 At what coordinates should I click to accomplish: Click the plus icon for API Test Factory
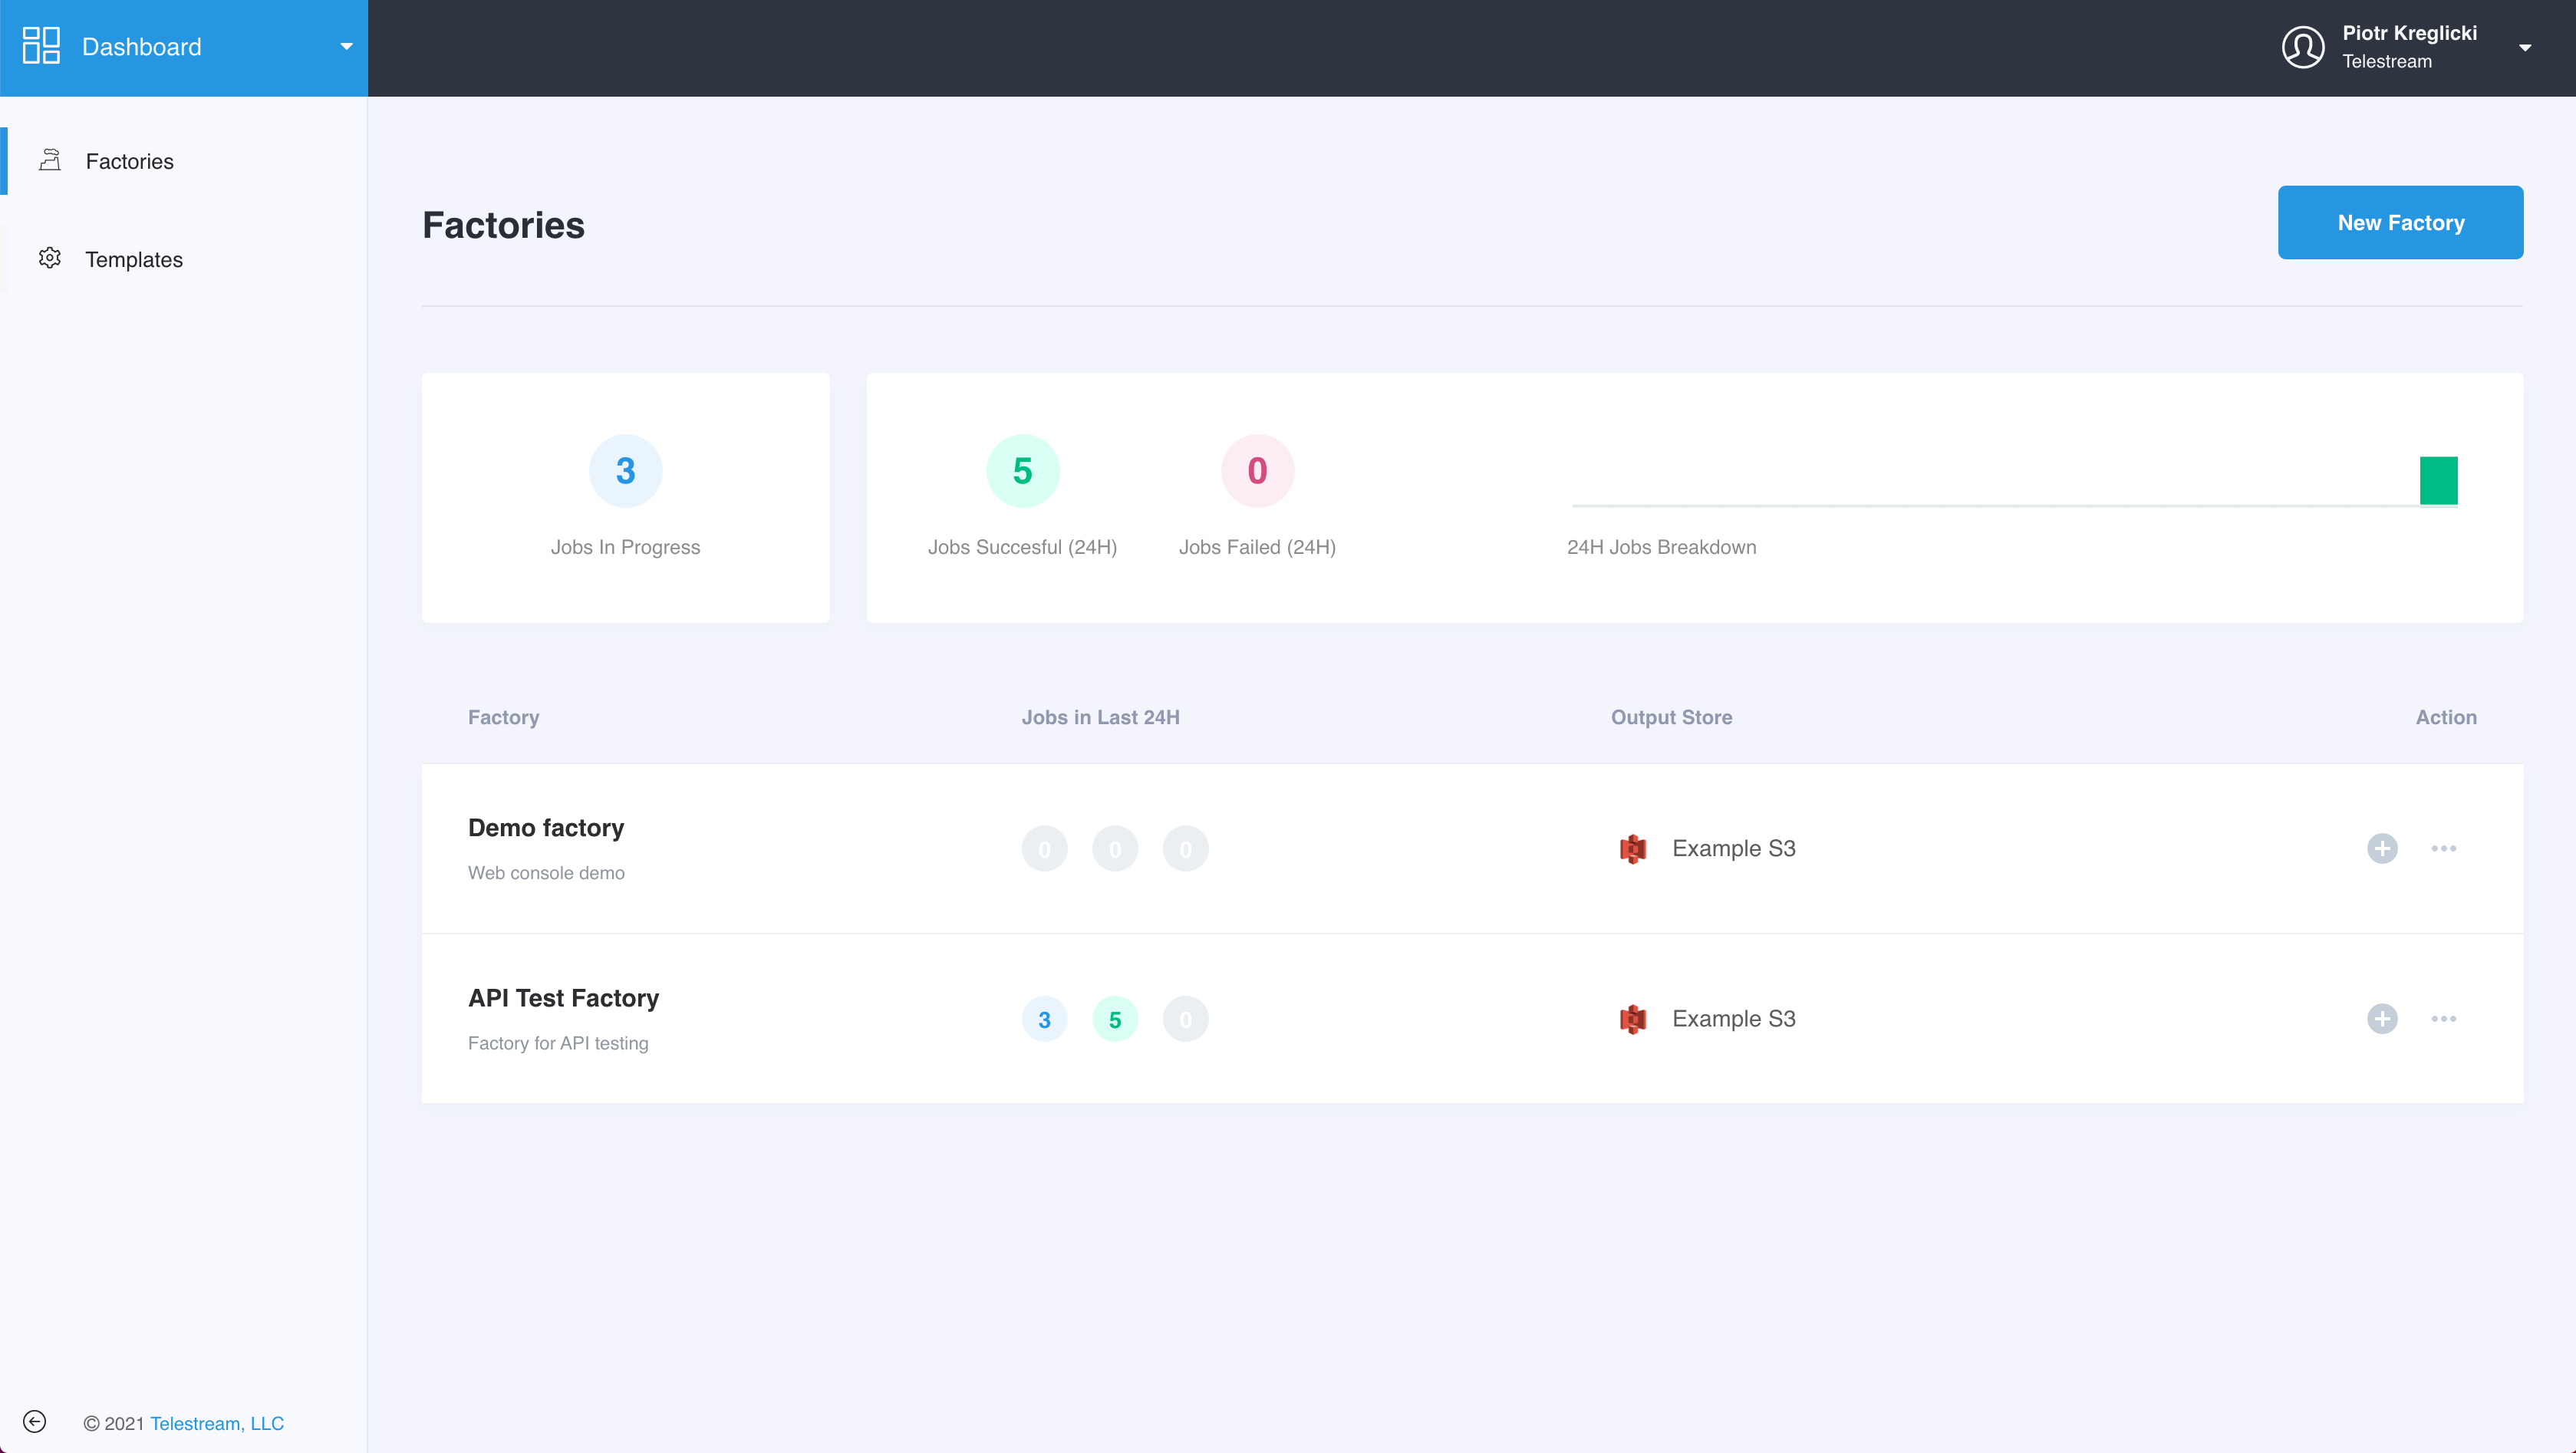point(2382,1018)
